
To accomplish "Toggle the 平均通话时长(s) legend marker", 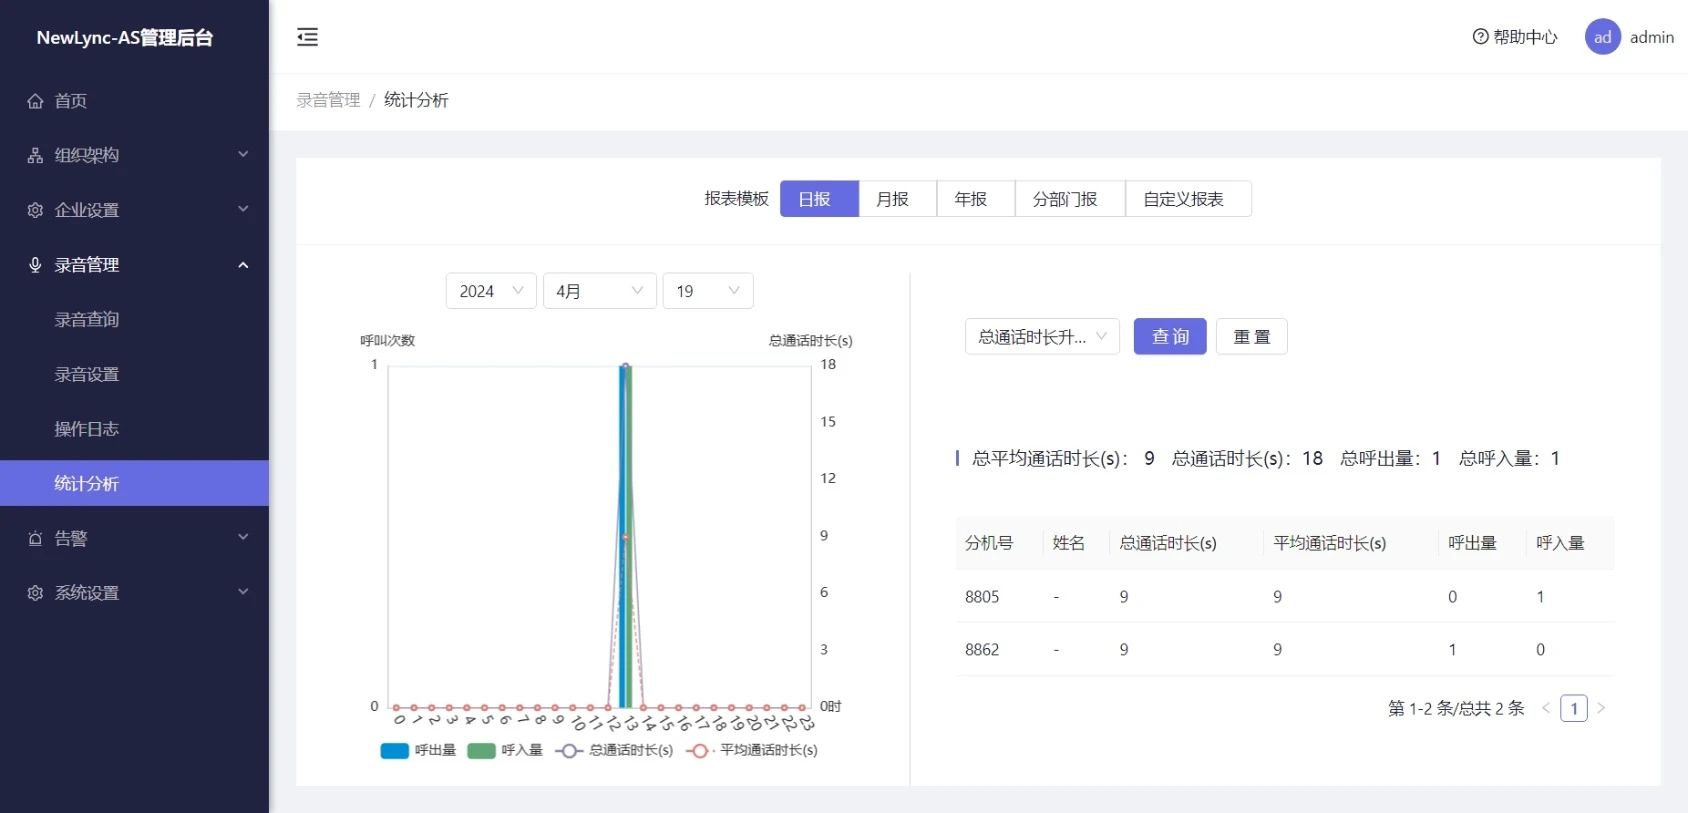I will (x=699, y=751).
